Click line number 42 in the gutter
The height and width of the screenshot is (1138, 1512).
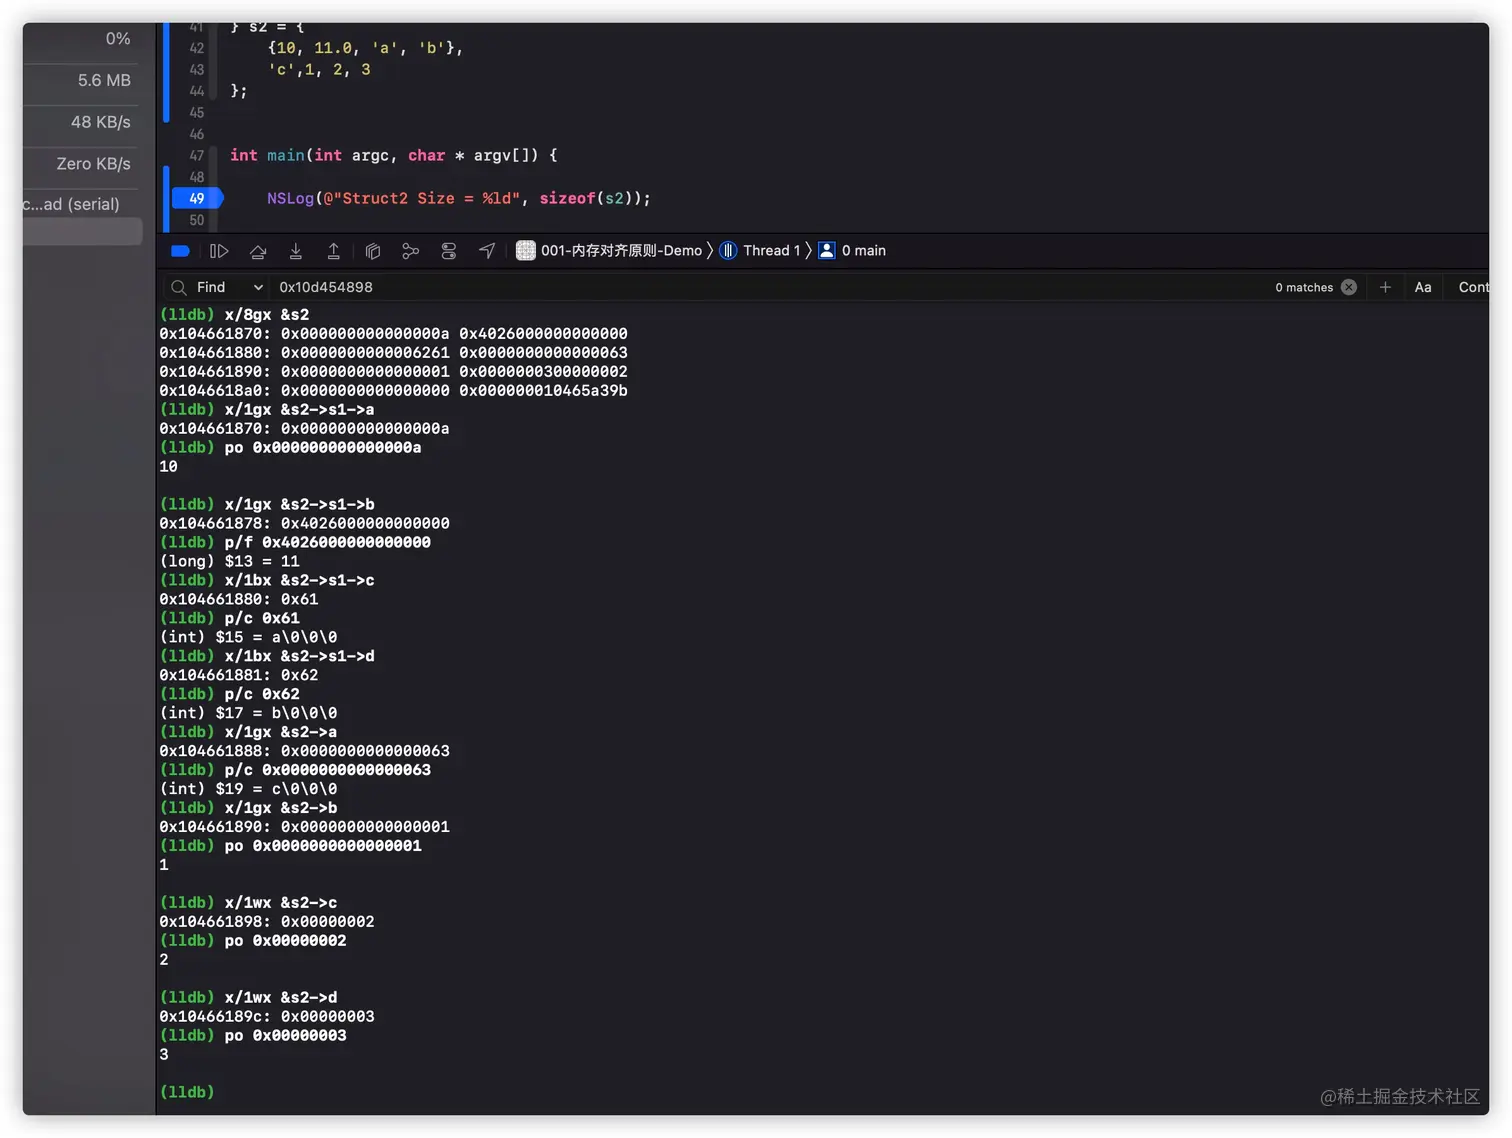[197, 48]
